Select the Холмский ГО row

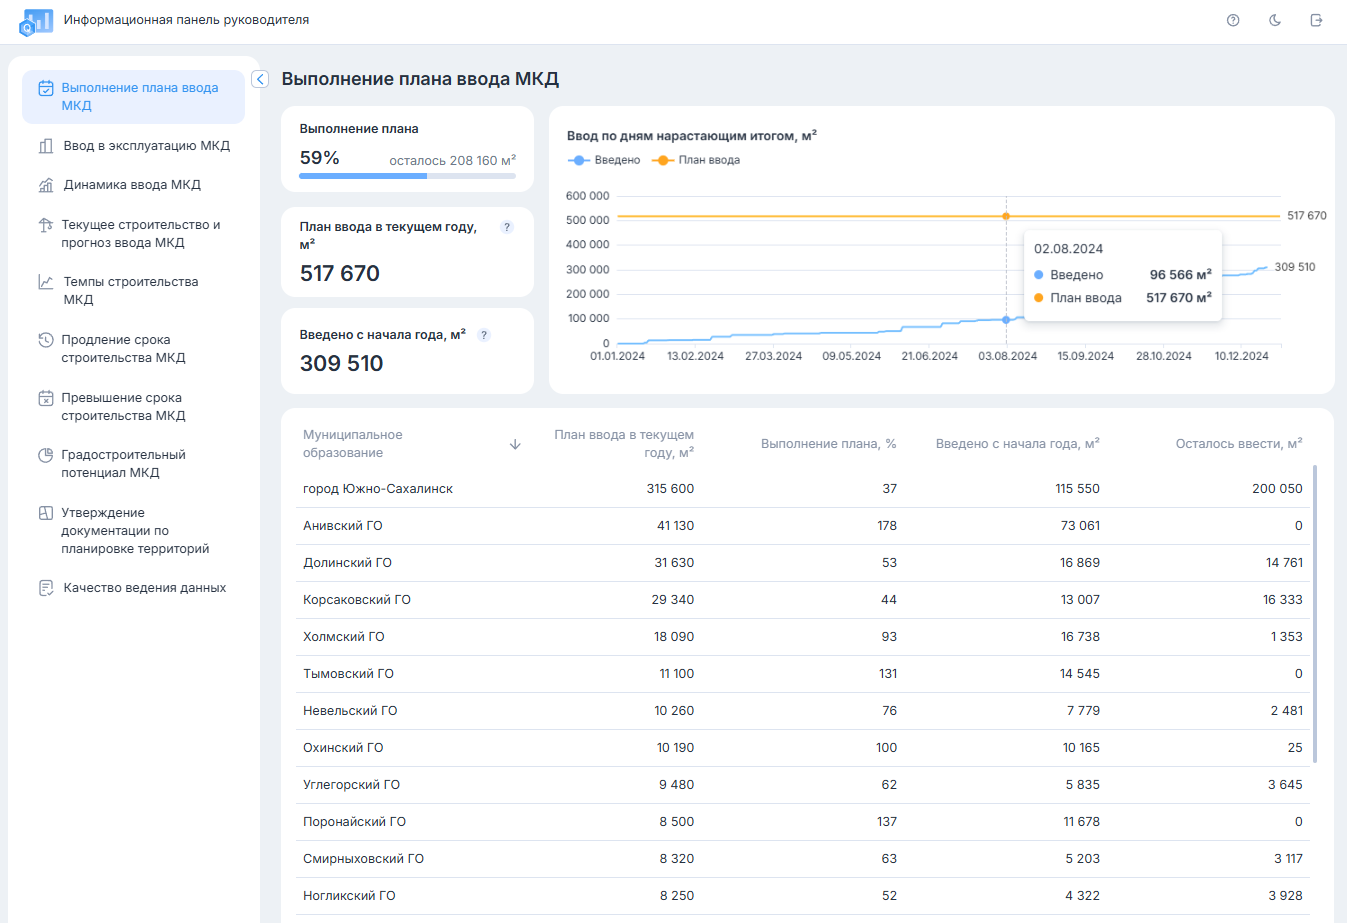(803, 637)
